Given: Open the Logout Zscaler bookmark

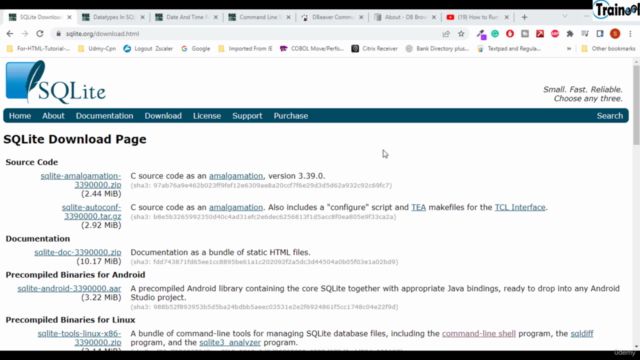Looking at the screenshot, I should point(148,49).
